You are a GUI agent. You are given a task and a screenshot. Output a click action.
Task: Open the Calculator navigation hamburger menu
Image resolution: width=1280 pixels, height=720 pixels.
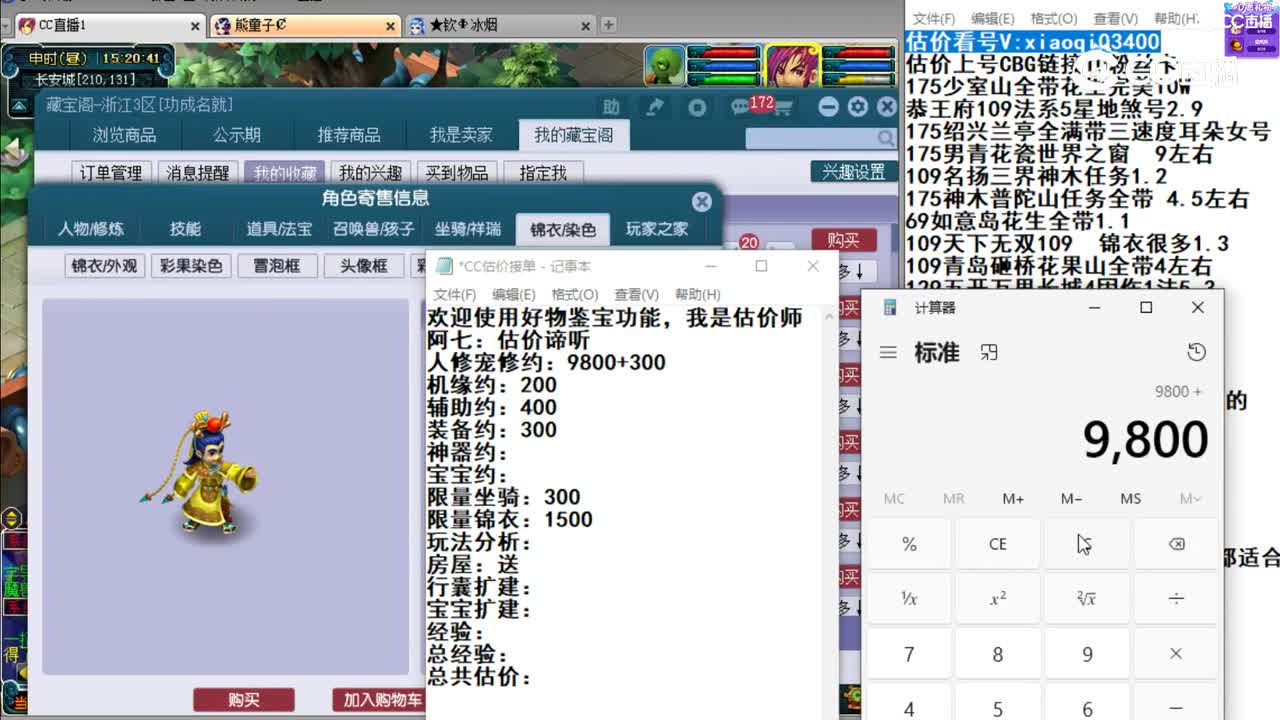tap(888, 353)
